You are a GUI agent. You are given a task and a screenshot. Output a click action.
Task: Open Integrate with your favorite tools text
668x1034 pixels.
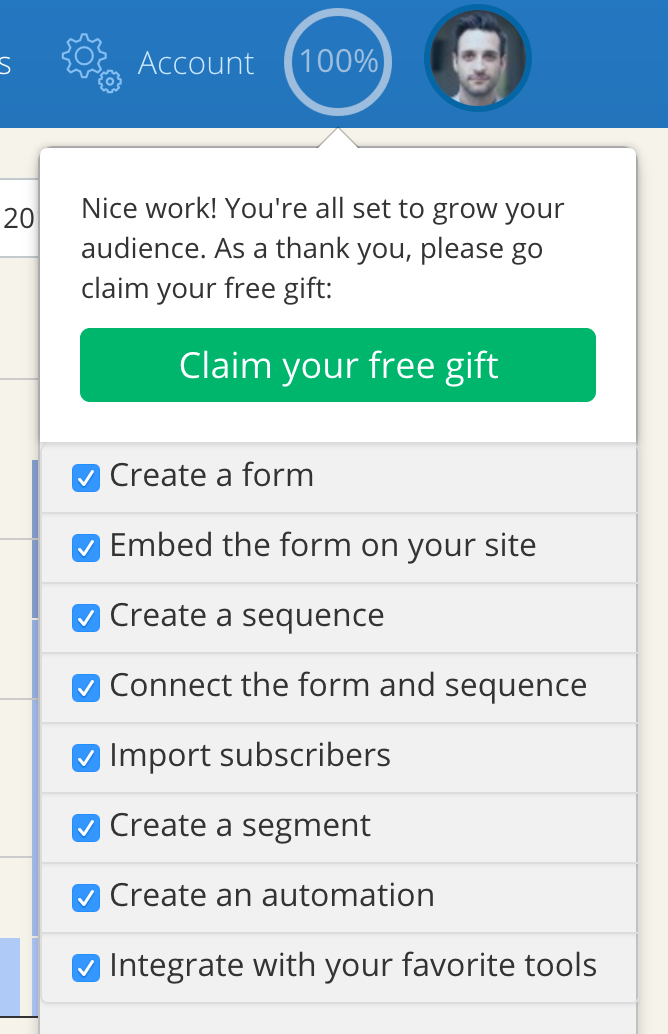353,965
